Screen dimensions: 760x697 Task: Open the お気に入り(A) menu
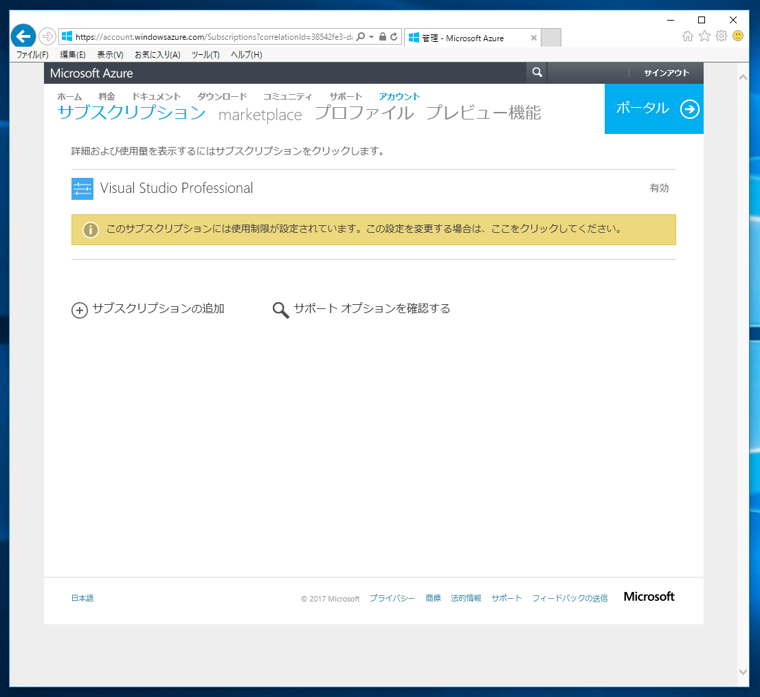tap(158, 55)
